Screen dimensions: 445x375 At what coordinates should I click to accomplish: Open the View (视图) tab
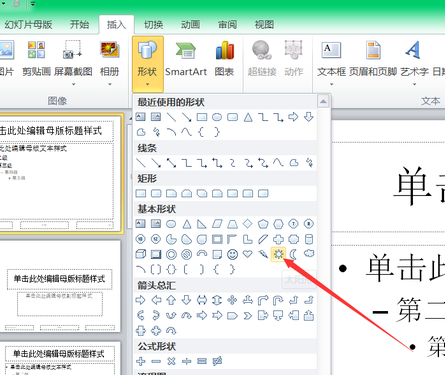click(x=264, y=24)
